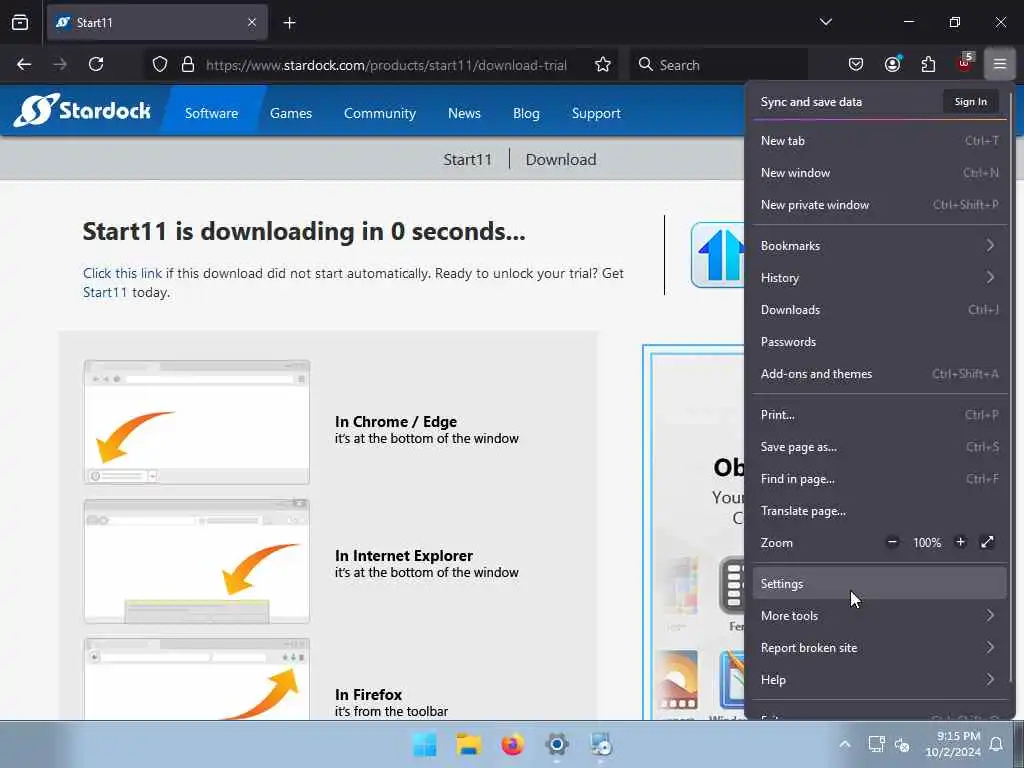Open the Games navigation tab
This screenshot has height=768, width=1024.
pyautogui.click(x=291, y=113)
